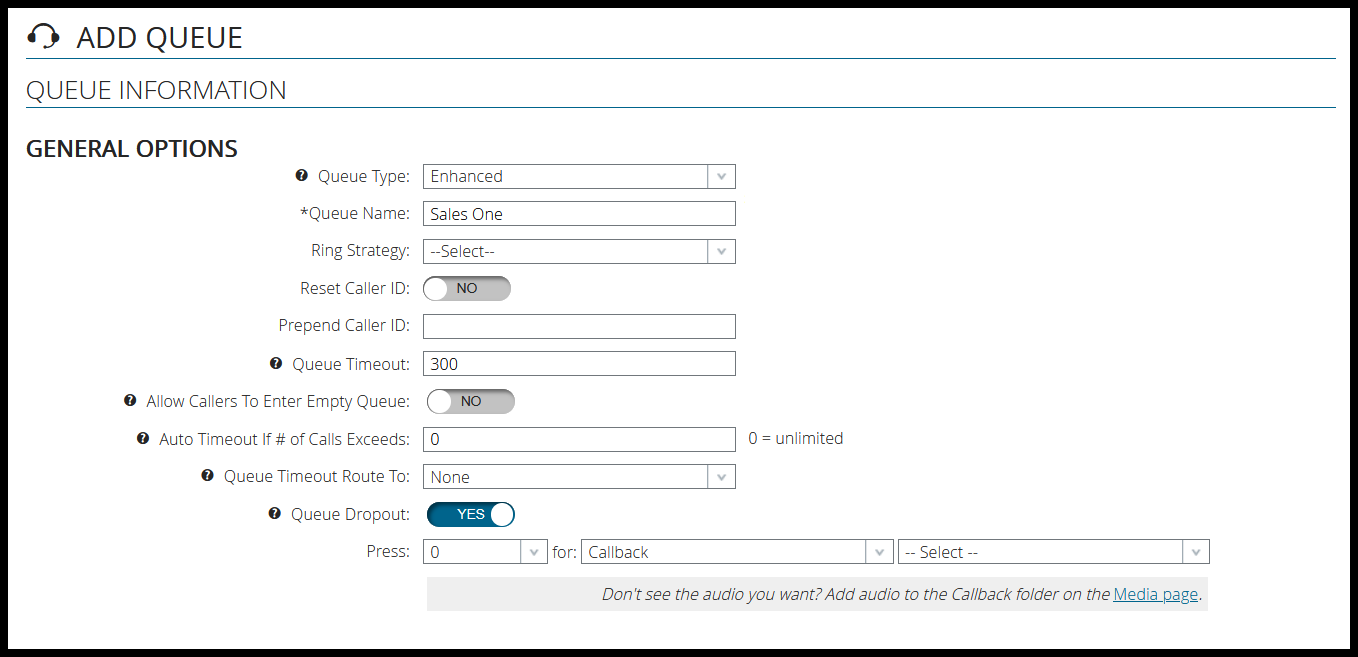Click help icon for Auto Timeout If # of Calls Exceeds
Screen dimensions: 1358x657
143,439
